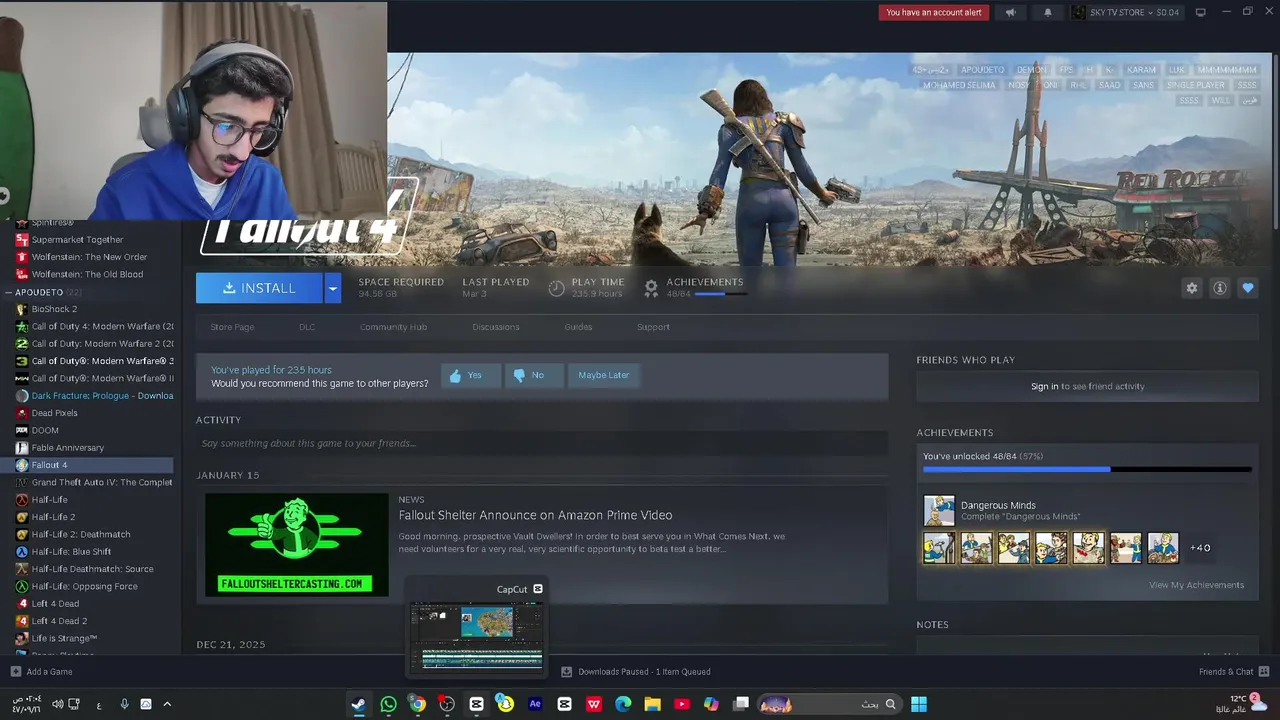Select Half-Life: Blue Shift
The height and width of the screenshot is (720, 1280).
71,552
